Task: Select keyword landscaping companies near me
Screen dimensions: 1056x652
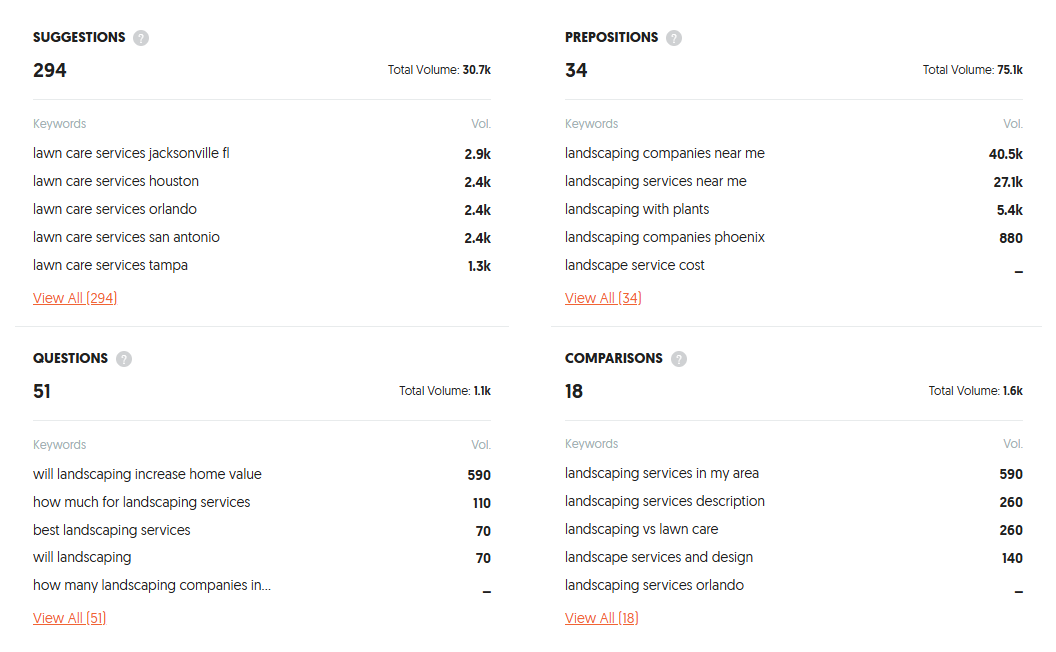Action: (664, 154)
